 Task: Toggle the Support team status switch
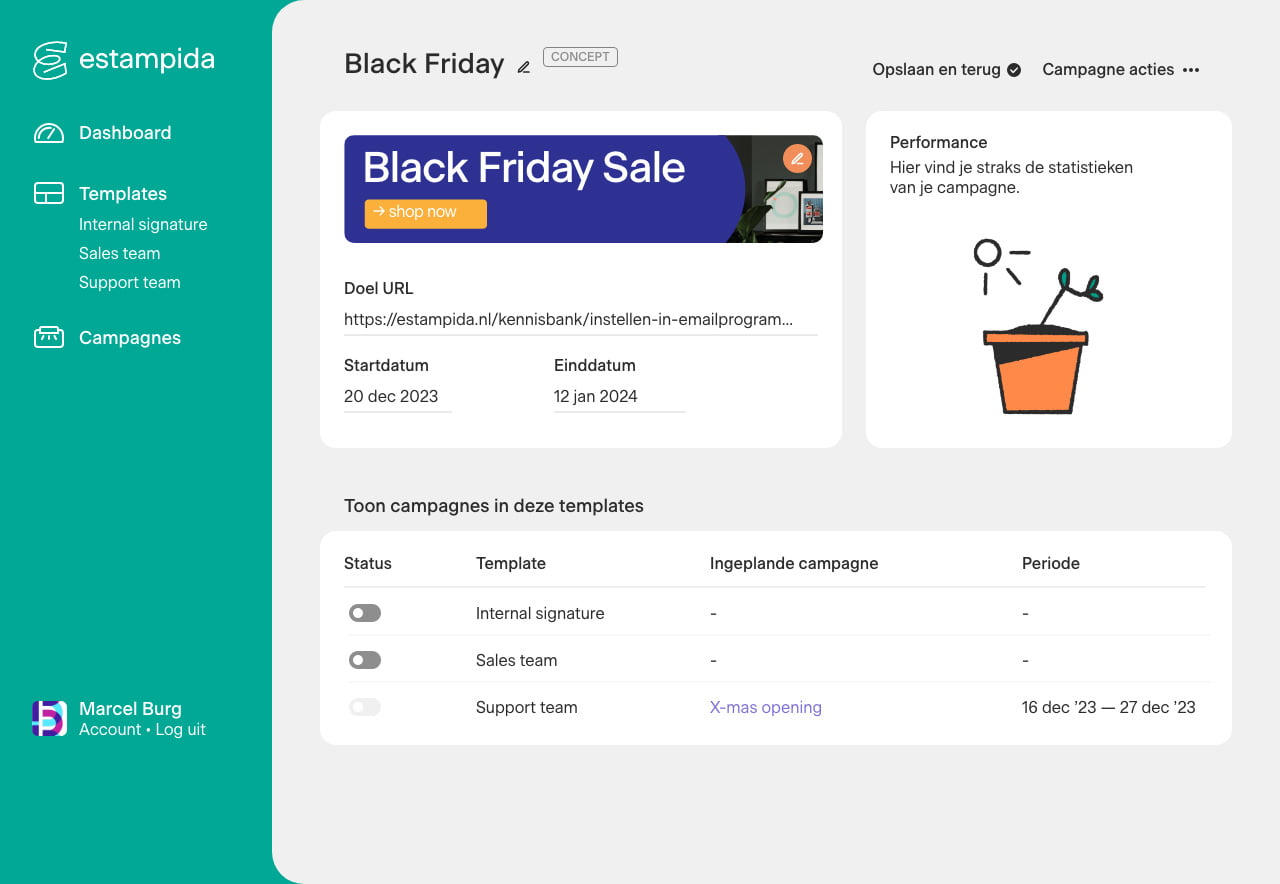365,707
